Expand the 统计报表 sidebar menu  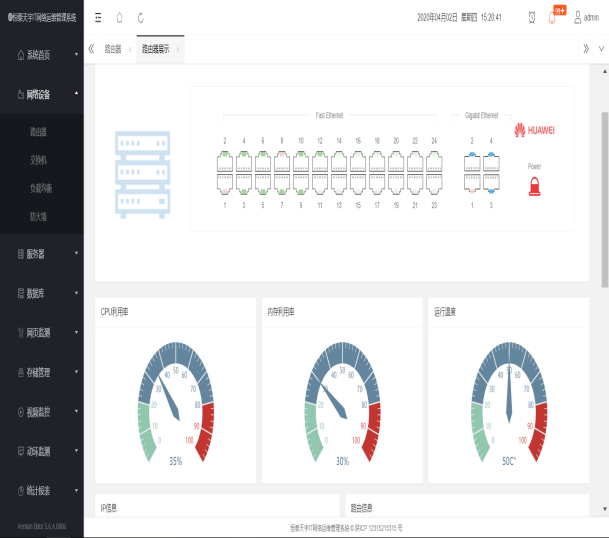tap(42, 491)
